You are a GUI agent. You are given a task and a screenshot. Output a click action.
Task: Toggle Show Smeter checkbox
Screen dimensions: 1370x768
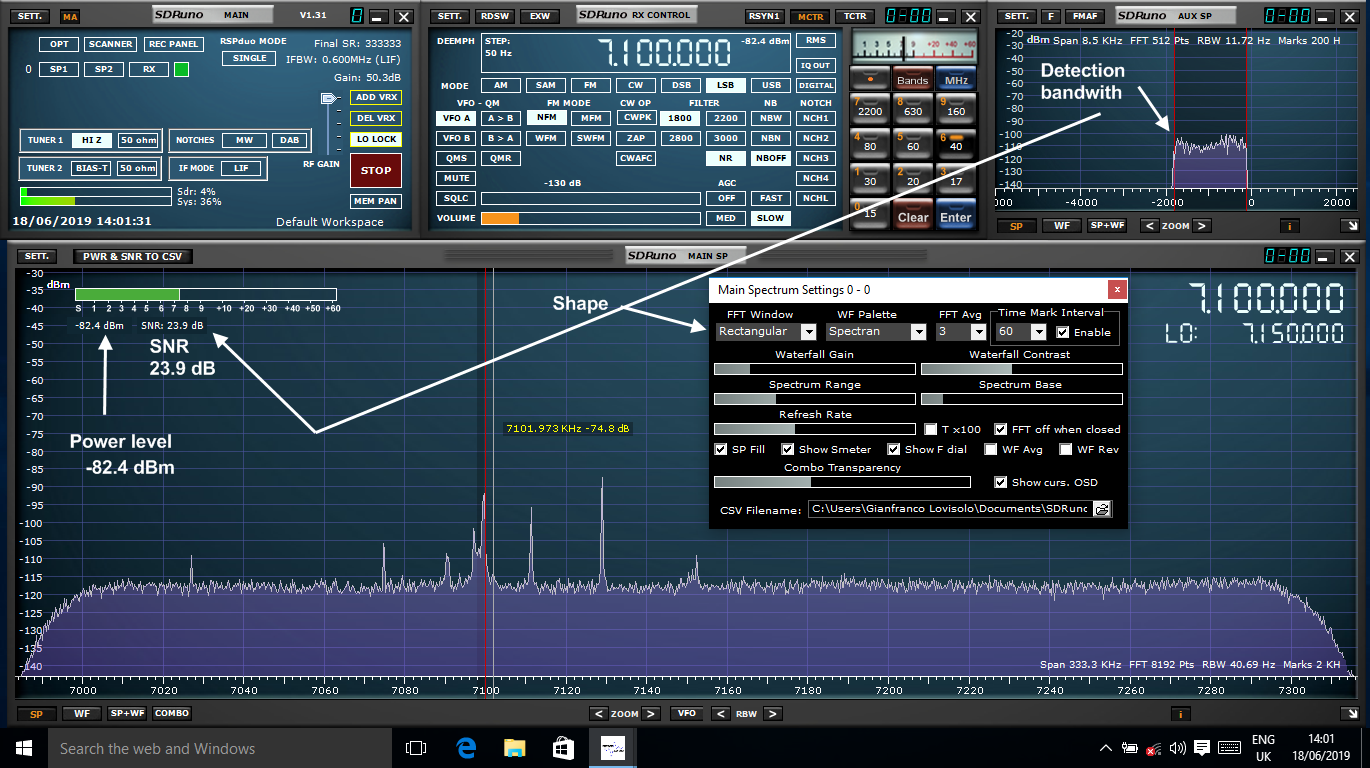788,449
